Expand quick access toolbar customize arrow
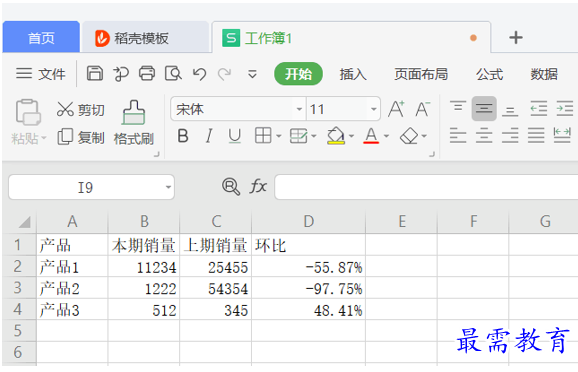Image resolution: width=578 pixels, height=372 pixels. [252, 74]
